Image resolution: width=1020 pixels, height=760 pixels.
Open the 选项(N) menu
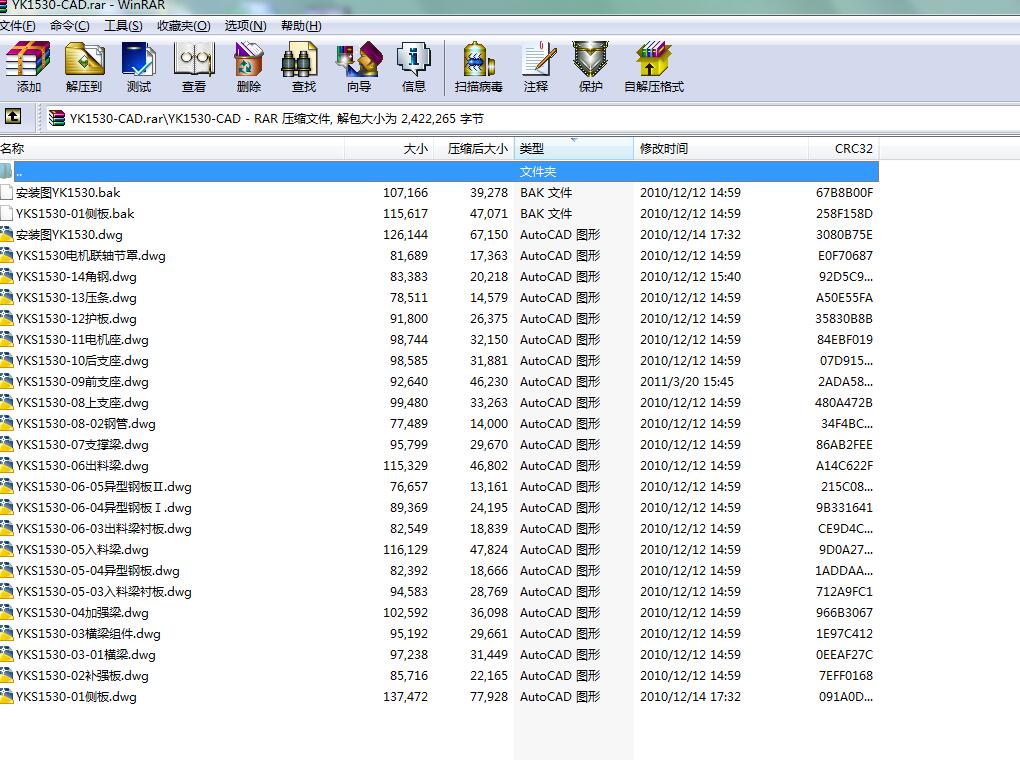coord(245,26)
